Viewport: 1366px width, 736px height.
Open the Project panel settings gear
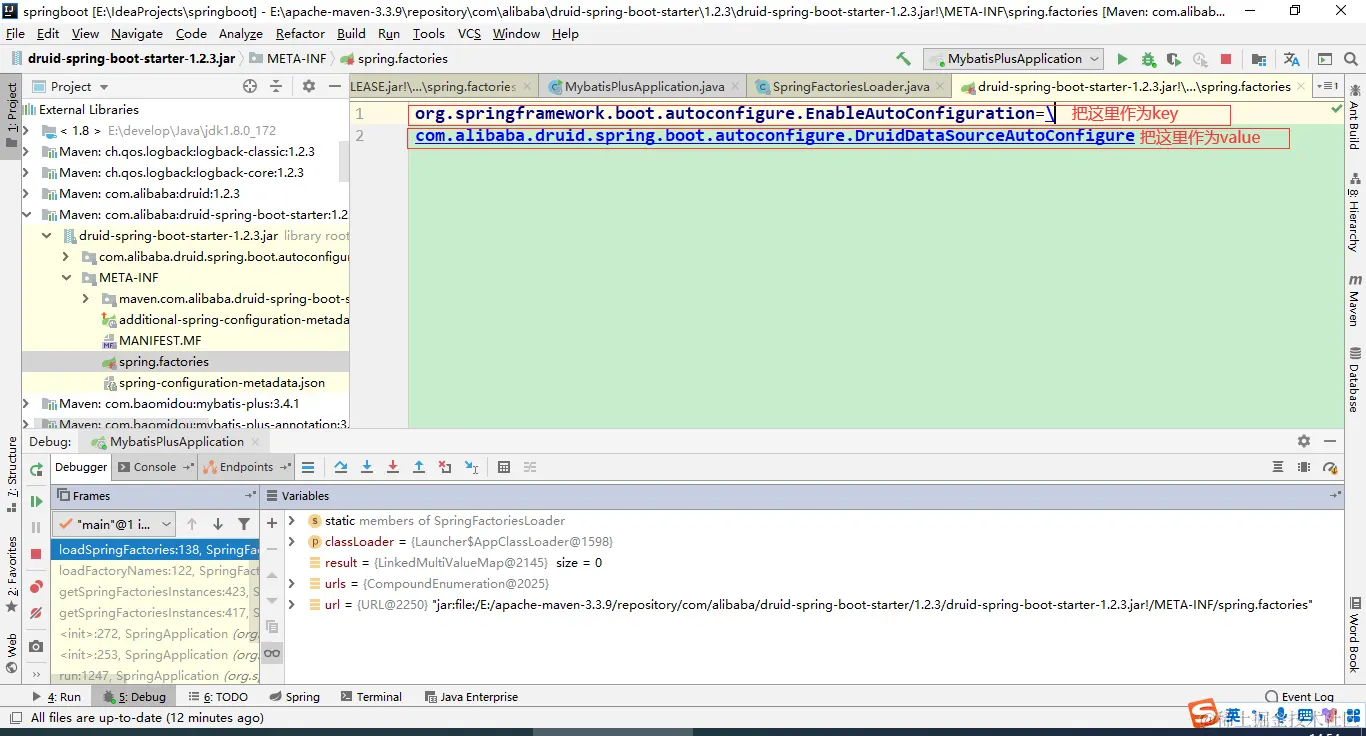[309, 87]
